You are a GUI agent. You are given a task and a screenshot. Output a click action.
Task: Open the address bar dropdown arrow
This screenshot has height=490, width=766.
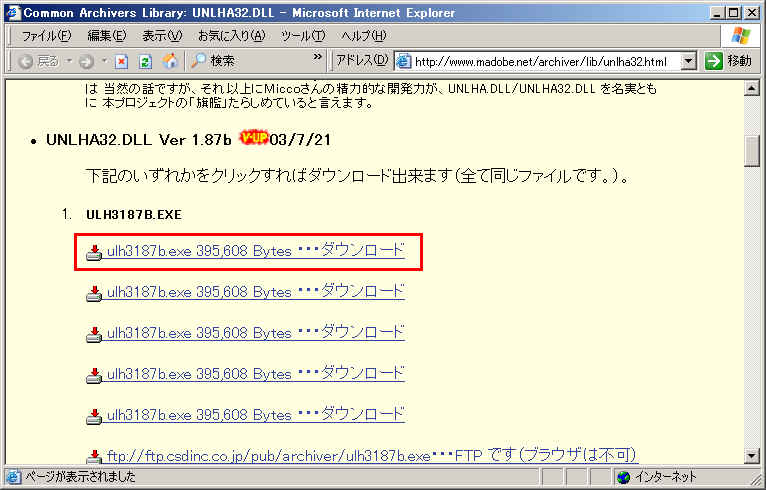click(688, 61)
